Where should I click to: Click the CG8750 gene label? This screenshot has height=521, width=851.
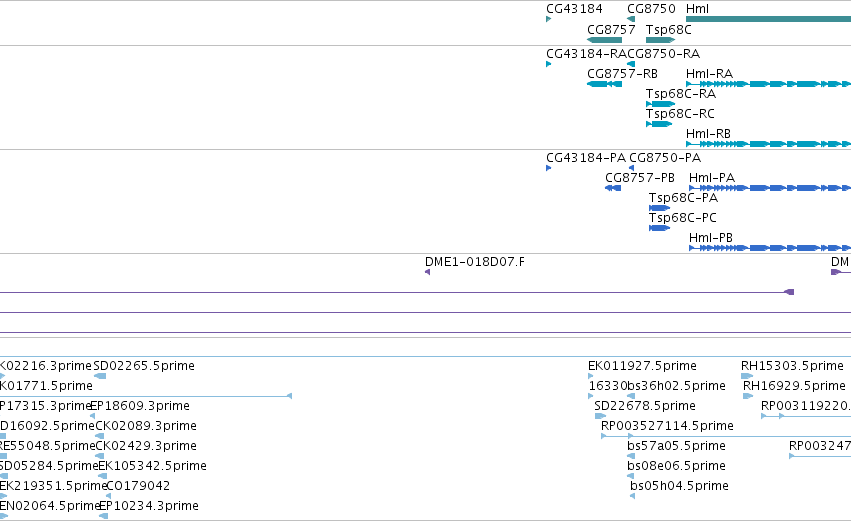(x=651, y=9)
